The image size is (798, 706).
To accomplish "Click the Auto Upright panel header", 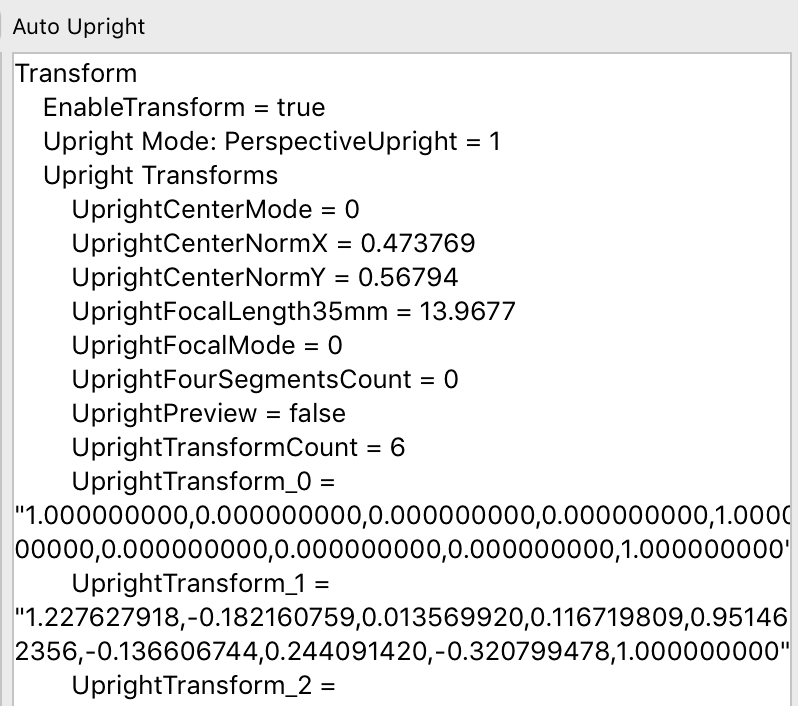I will pos(79,27).
